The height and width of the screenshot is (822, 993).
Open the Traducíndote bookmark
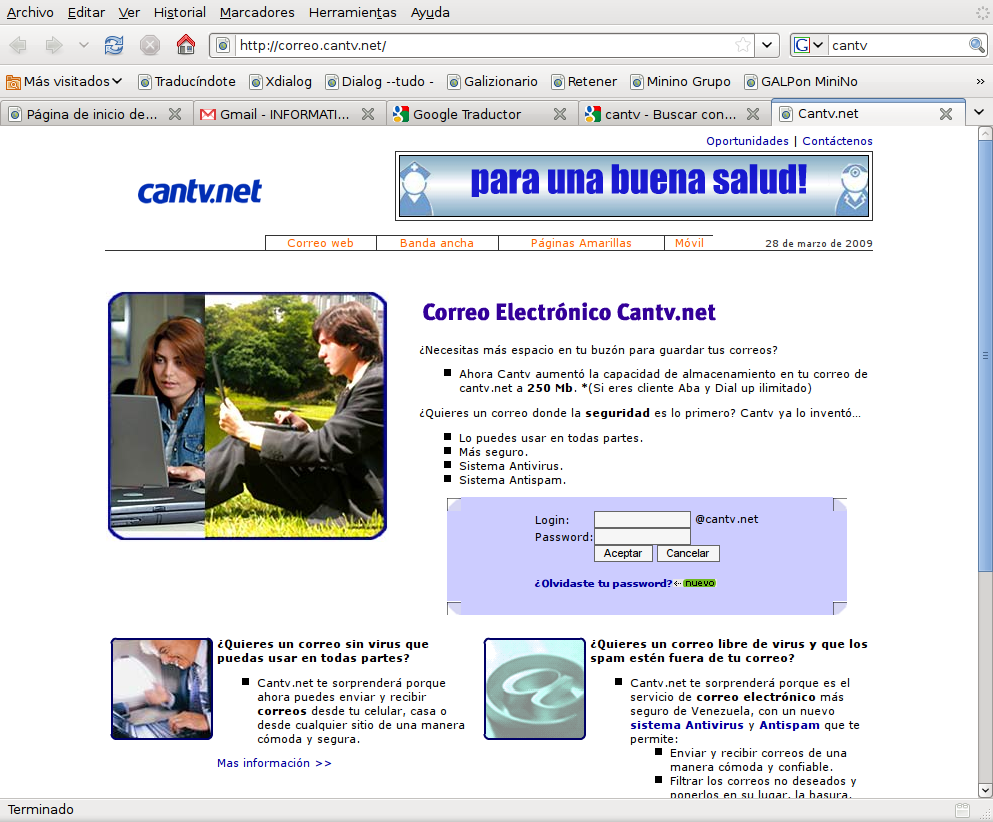[187, 82]
